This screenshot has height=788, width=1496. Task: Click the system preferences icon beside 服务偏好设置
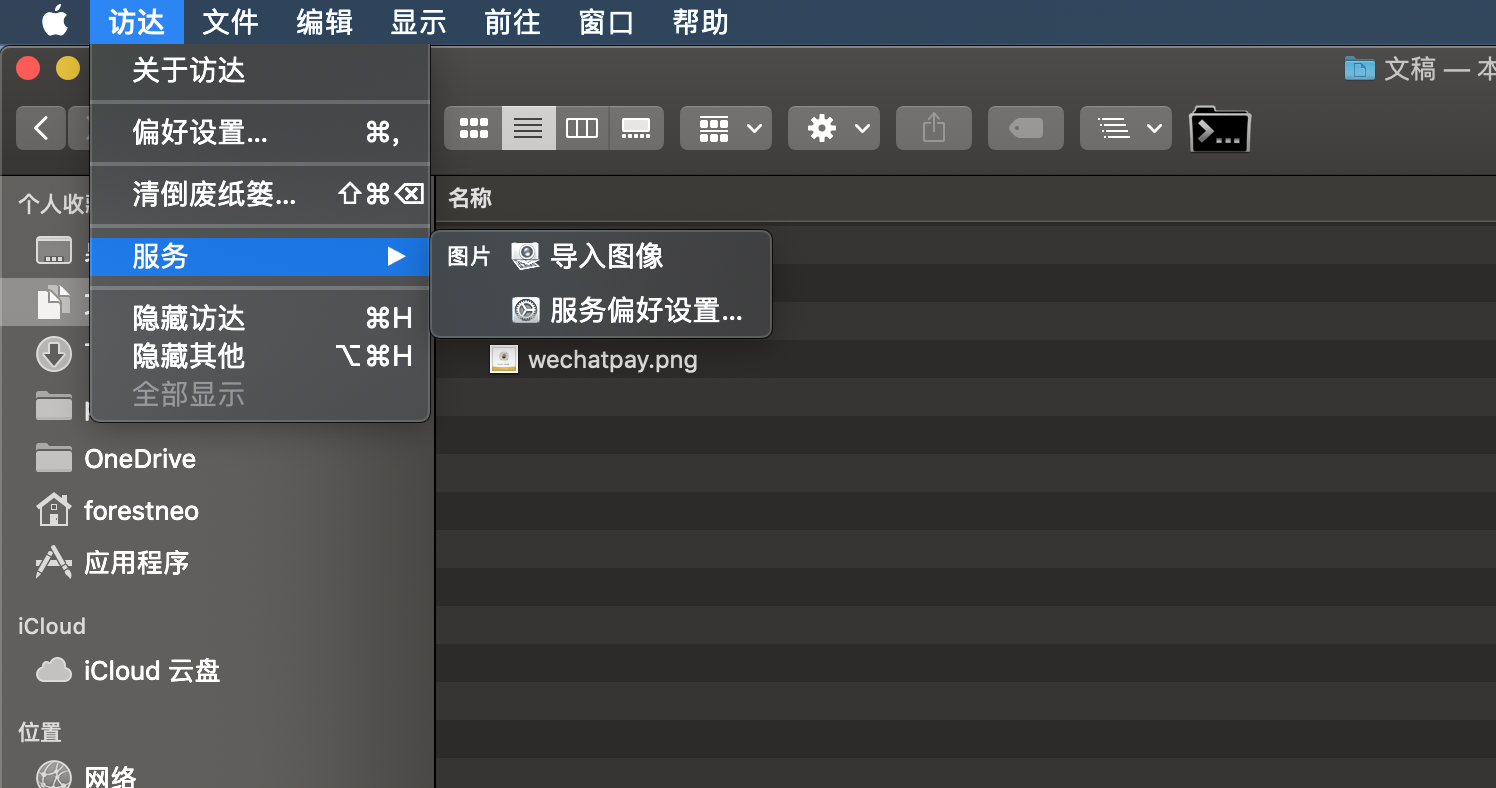click(x=526, y=311)
